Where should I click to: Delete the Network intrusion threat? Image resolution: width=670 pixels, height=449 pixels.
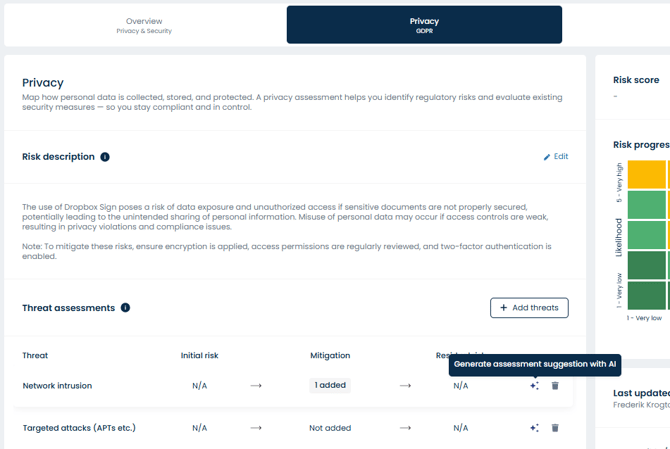[555, 386]
